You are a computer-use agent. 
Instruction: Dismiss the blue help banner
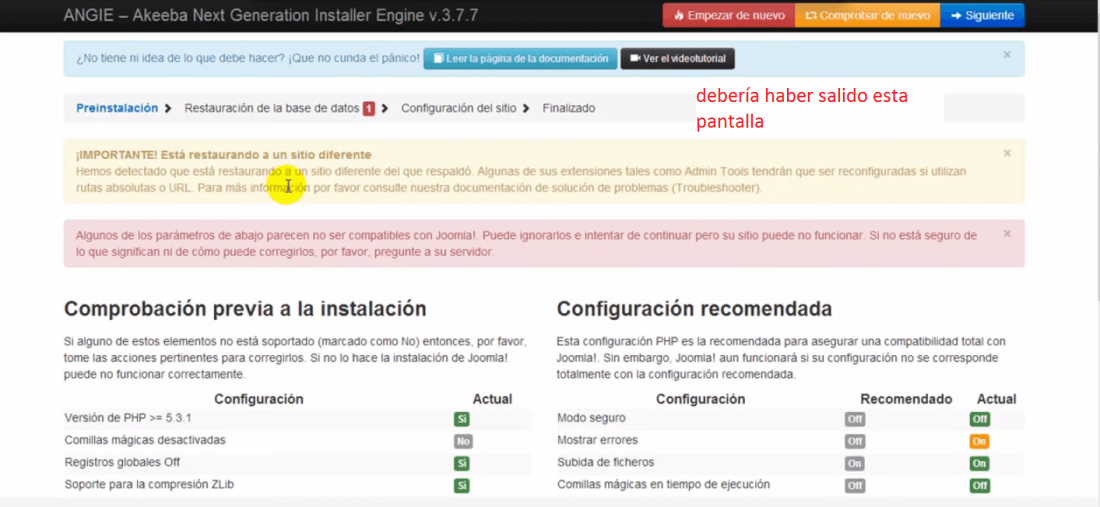coord(1007,55)
